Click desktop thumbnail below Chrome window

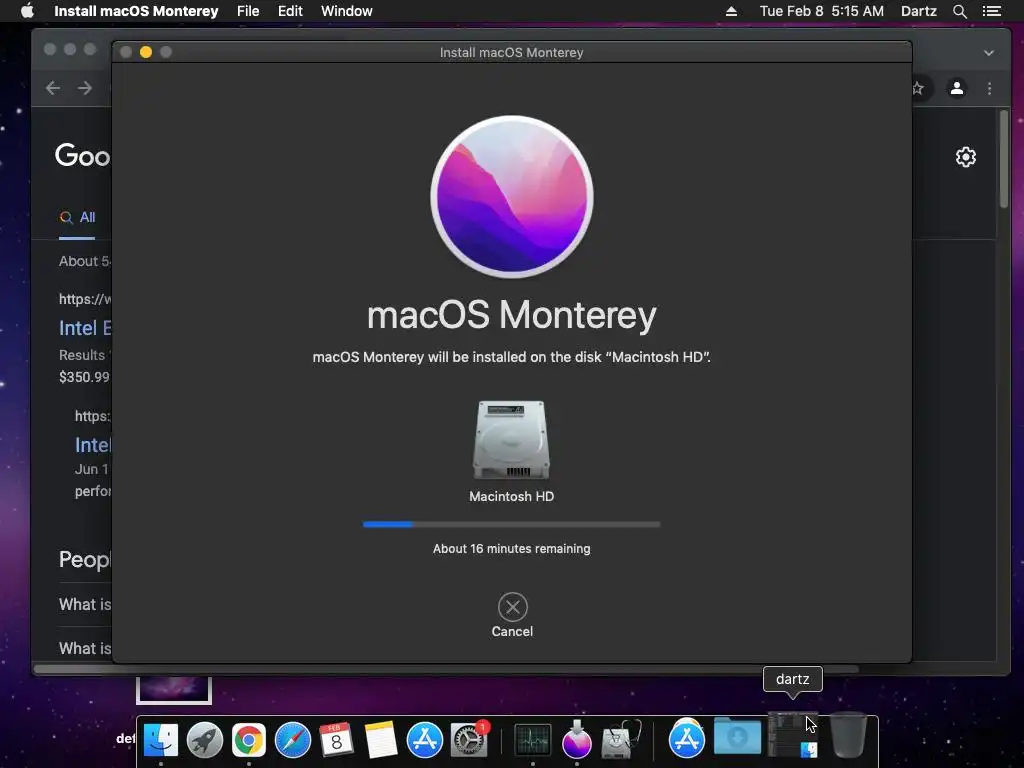174,690
